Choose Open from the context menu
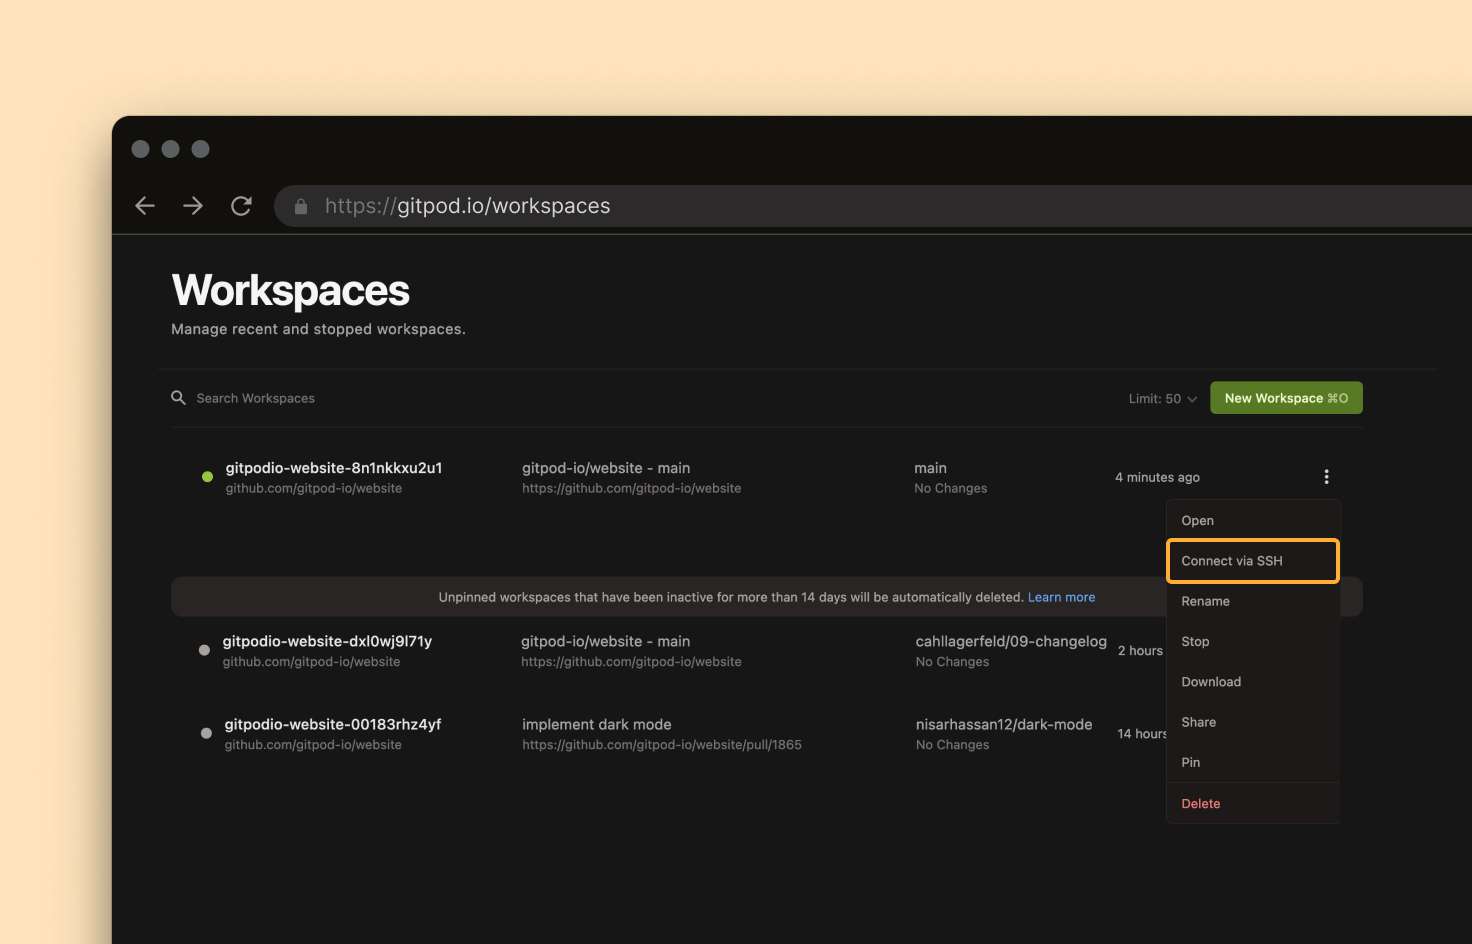Viewport: 1472px width, 944px height. [1197, 521]
